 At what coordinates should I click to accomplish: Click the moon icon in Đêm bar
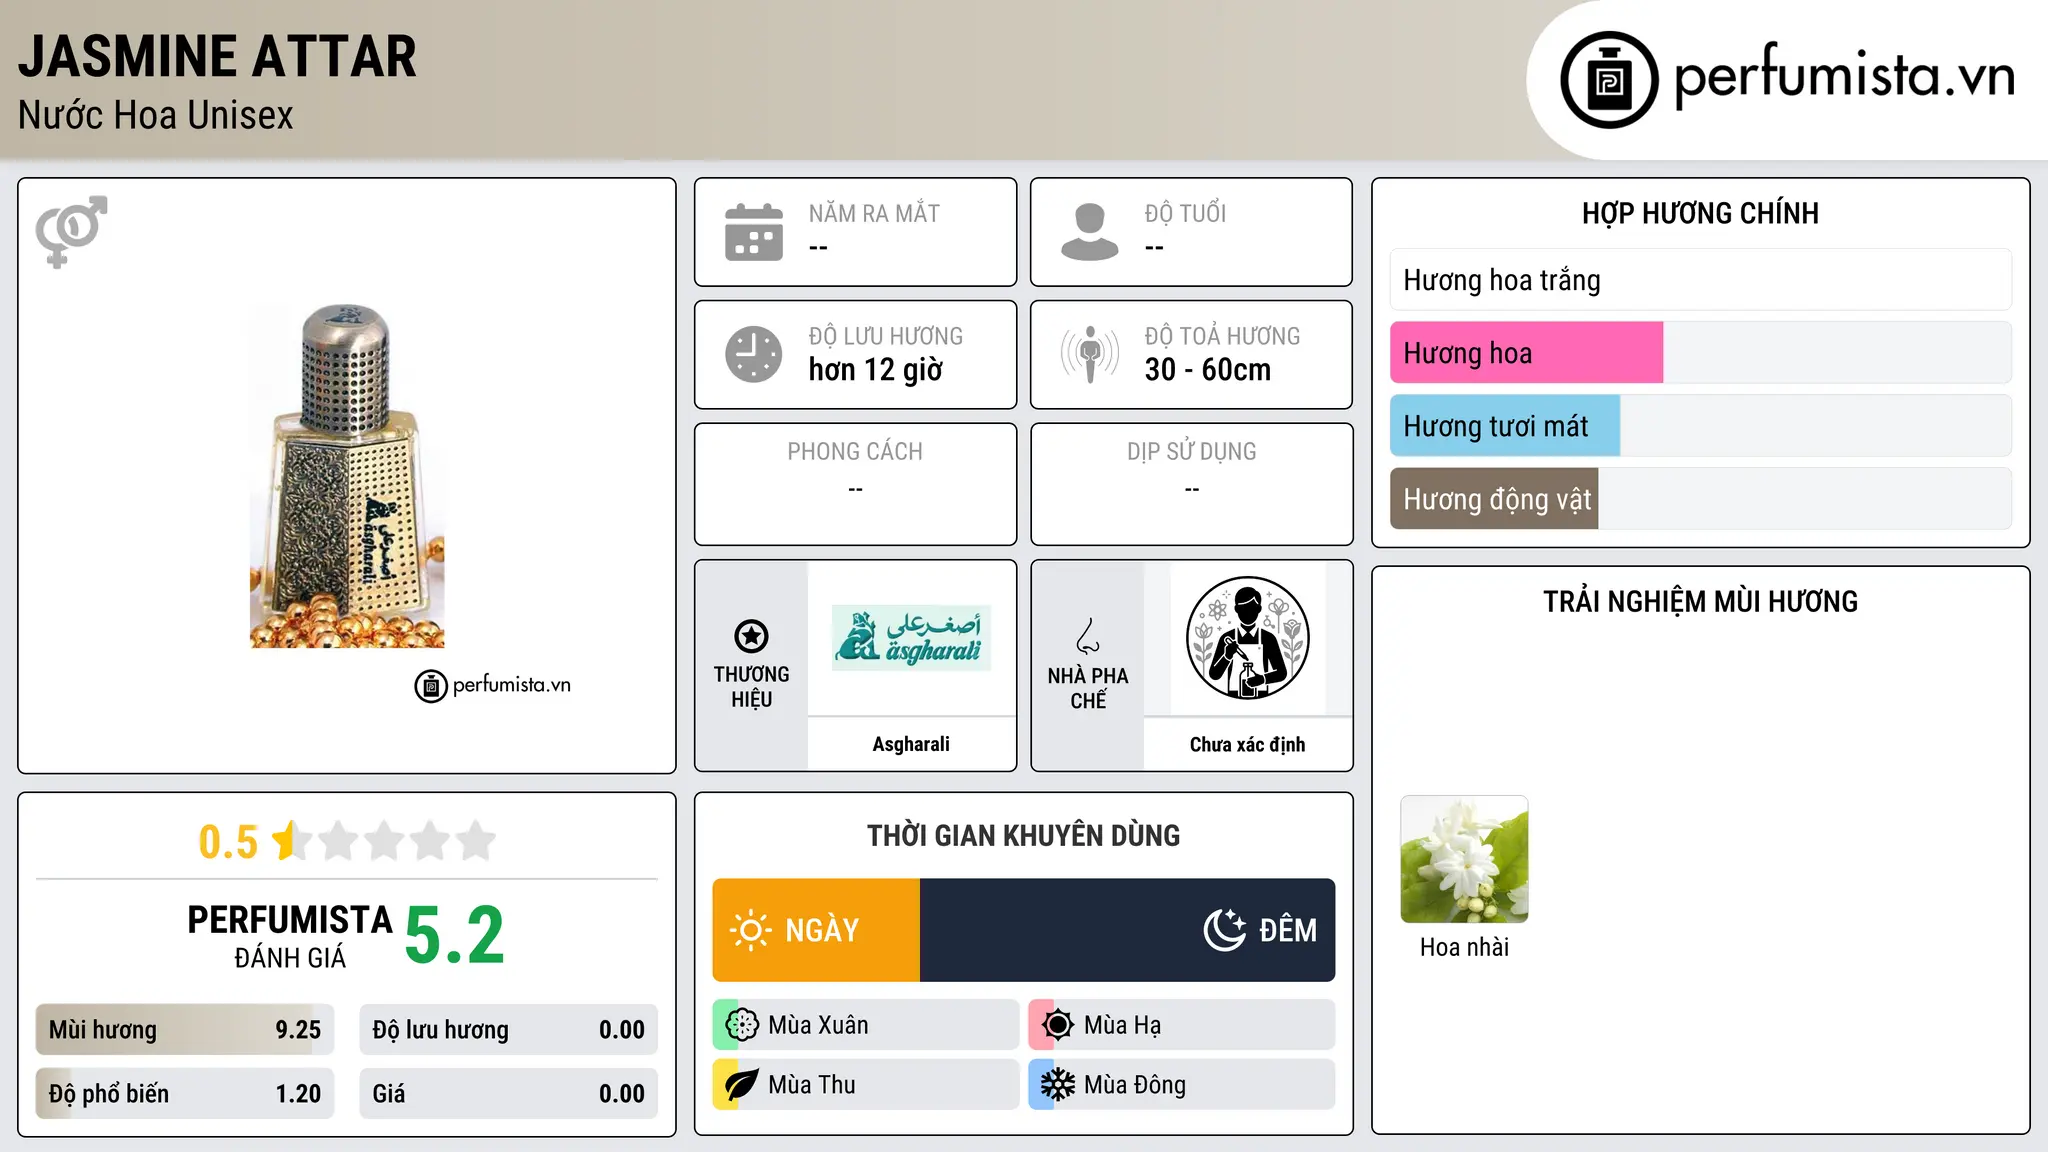[1224, 930]
